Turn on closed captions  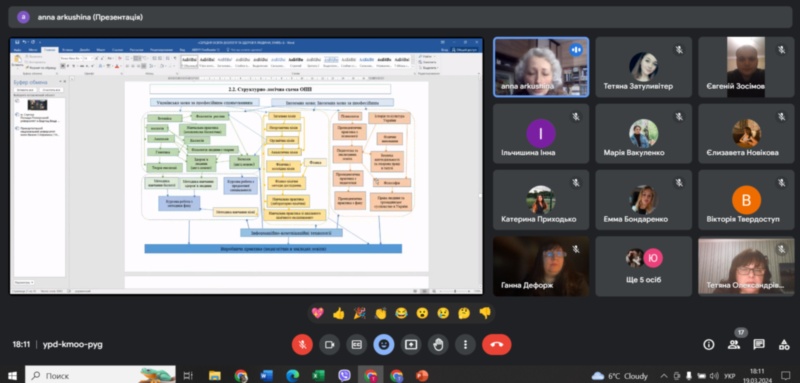point(357,345)
